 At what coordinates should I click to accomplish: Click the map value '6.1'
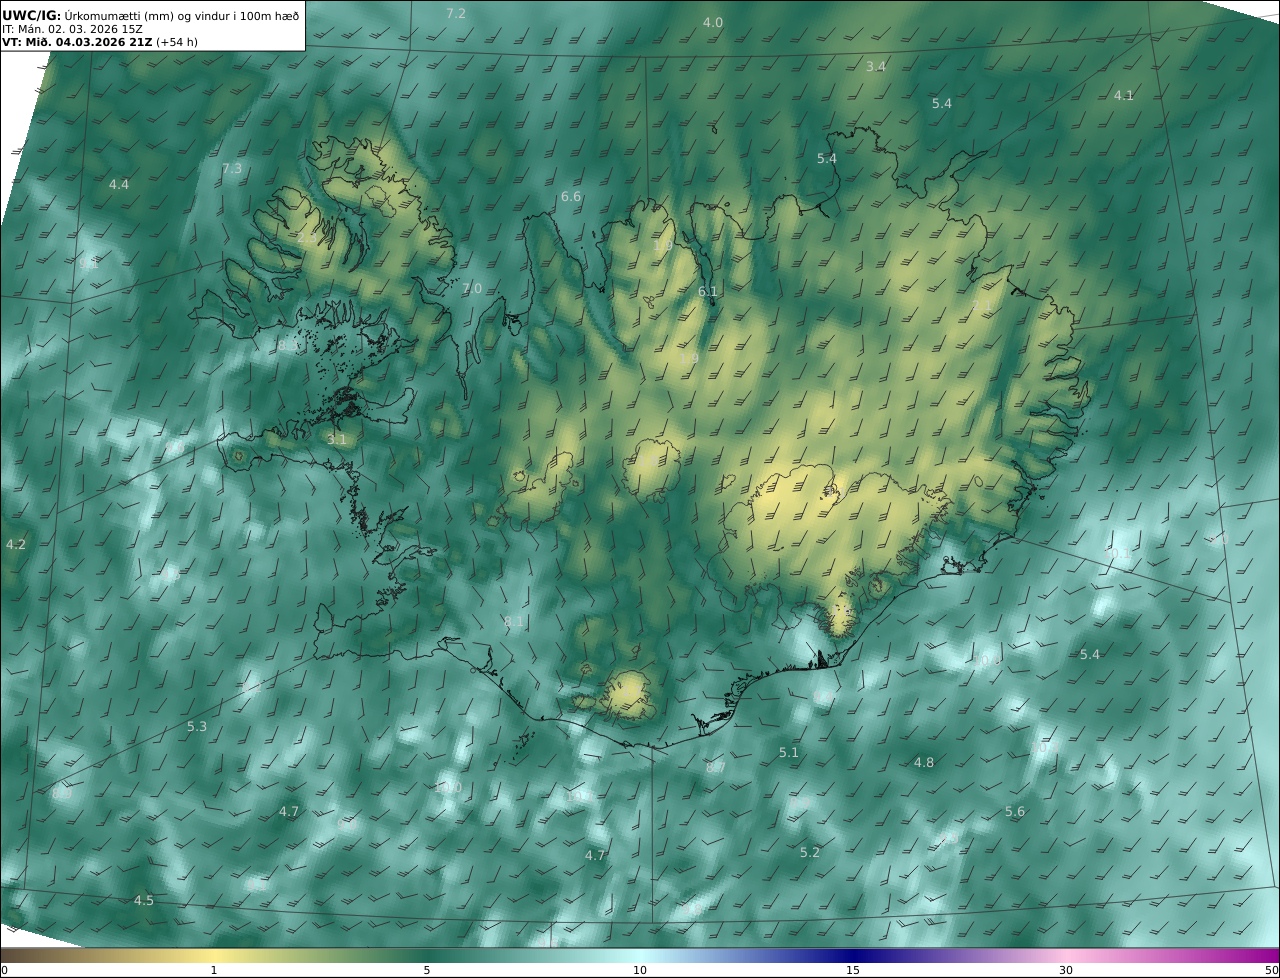click(708, 291)
